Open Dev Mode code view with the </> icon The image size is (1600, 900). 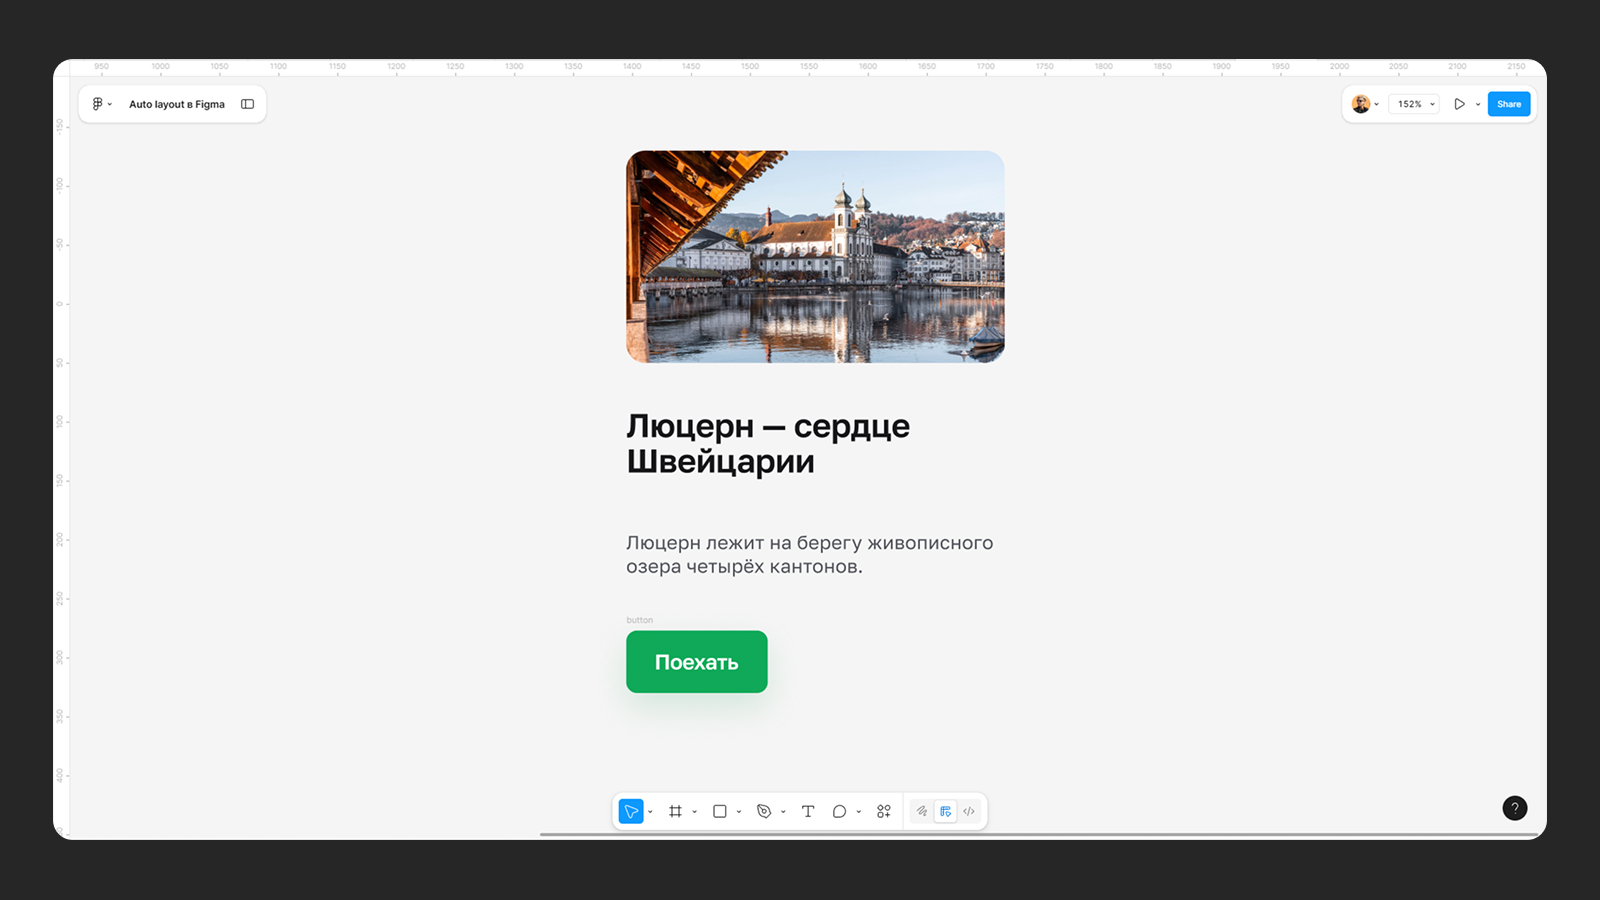click(x=968, y=811)
